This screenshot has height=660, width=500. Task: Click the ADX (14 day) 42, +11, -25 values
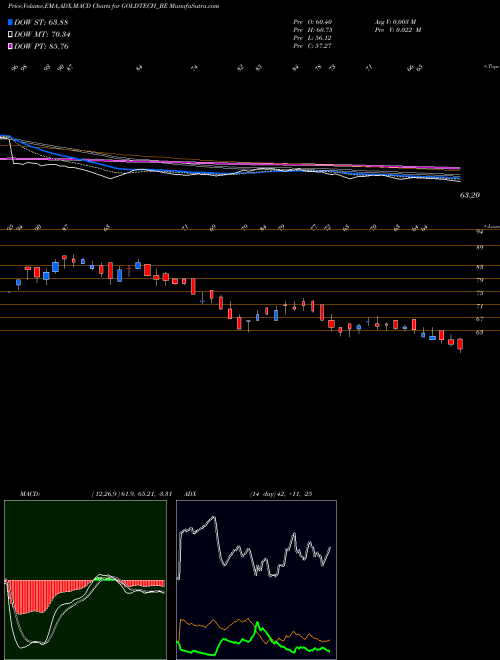click(x=280, y=494)
